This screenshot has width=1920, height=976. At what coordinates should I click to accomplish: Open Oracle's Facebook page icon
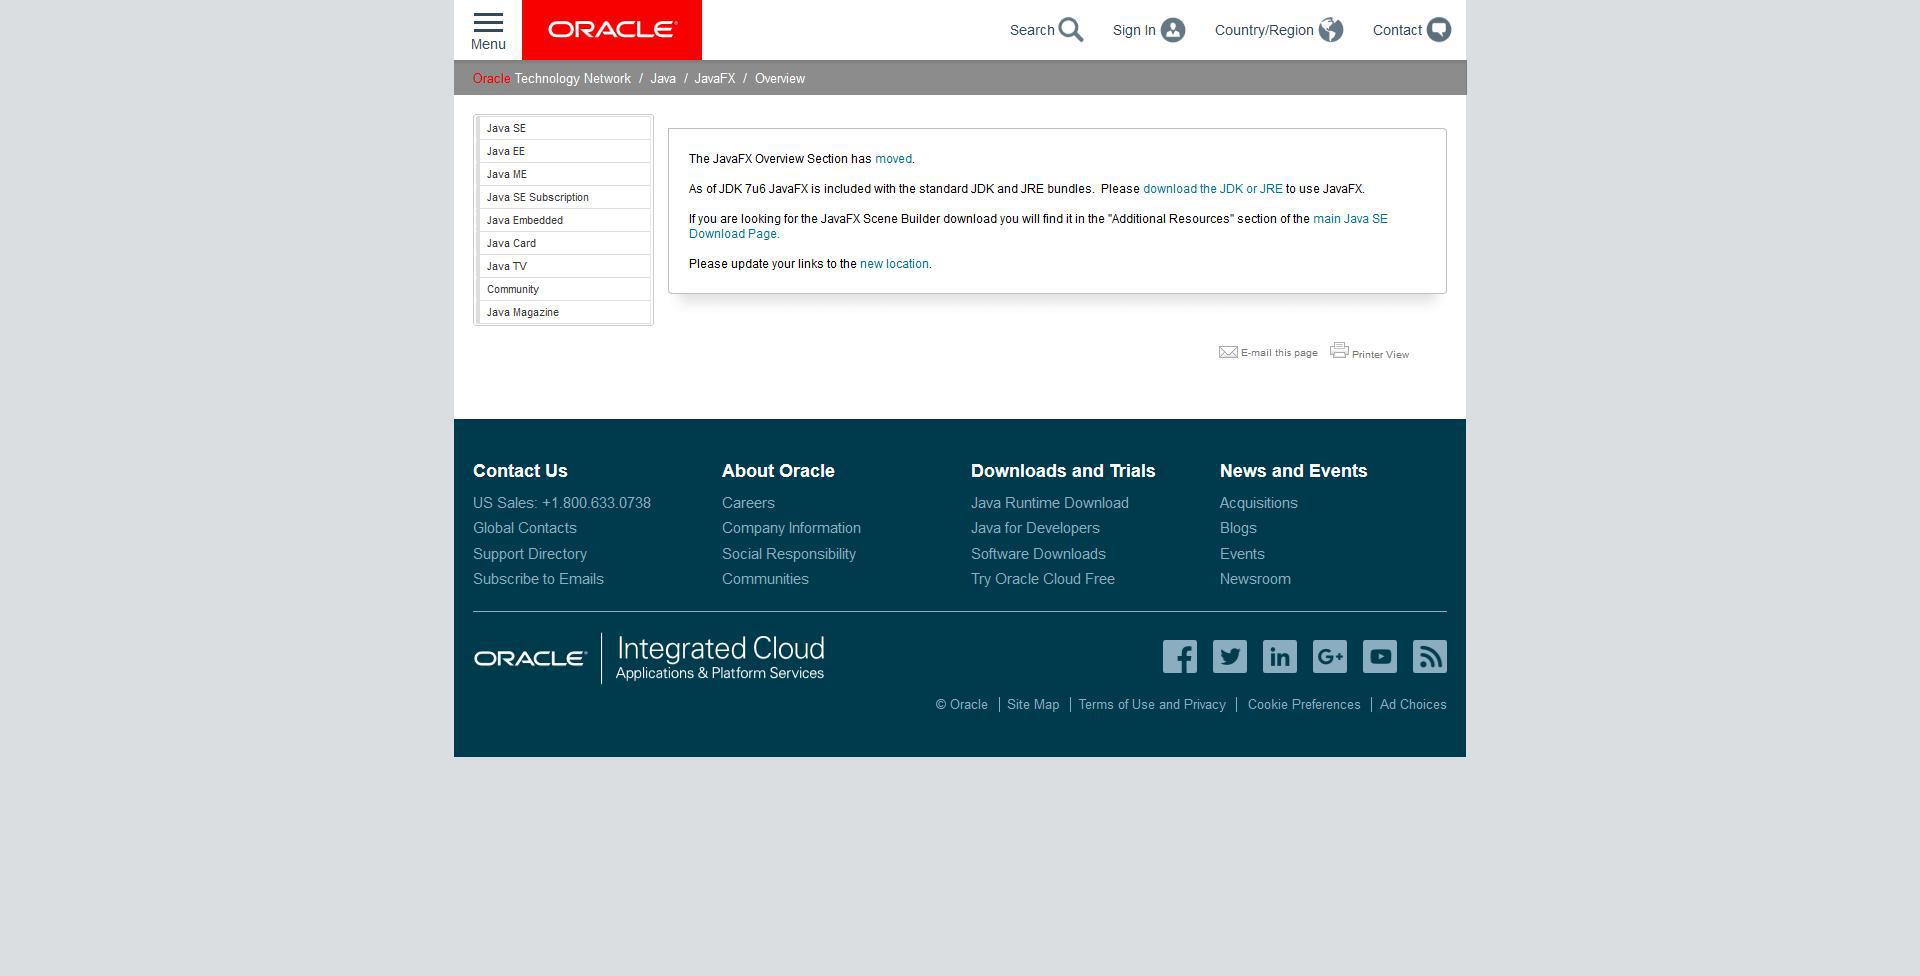click(x=1180, y=657)
